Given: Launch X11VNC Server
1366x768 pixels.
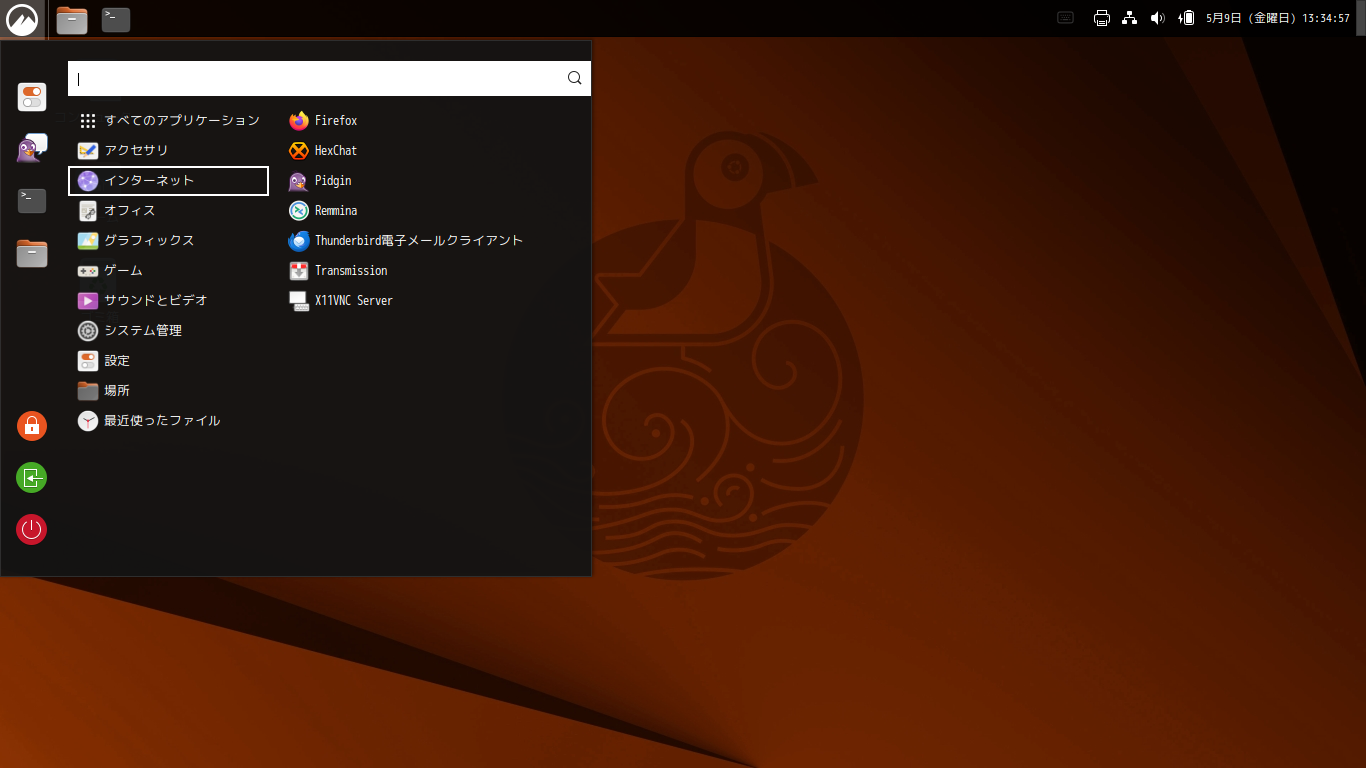Looking at the screenshot, I should point(352,300).
